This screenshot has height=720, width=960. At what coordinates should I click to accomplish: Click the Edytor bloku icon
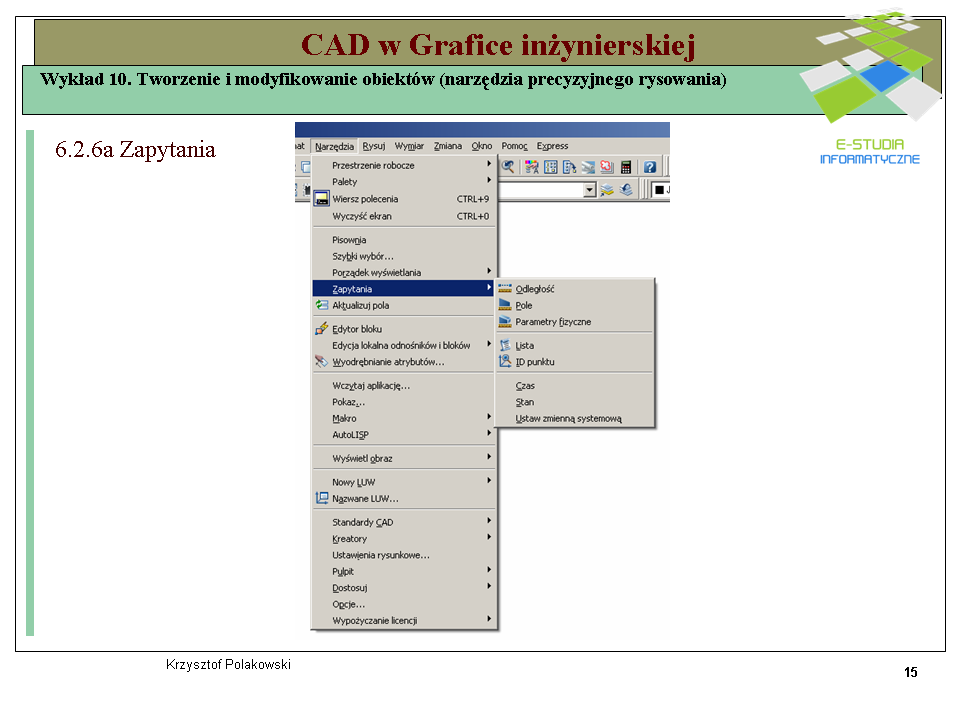pos(321,329)
